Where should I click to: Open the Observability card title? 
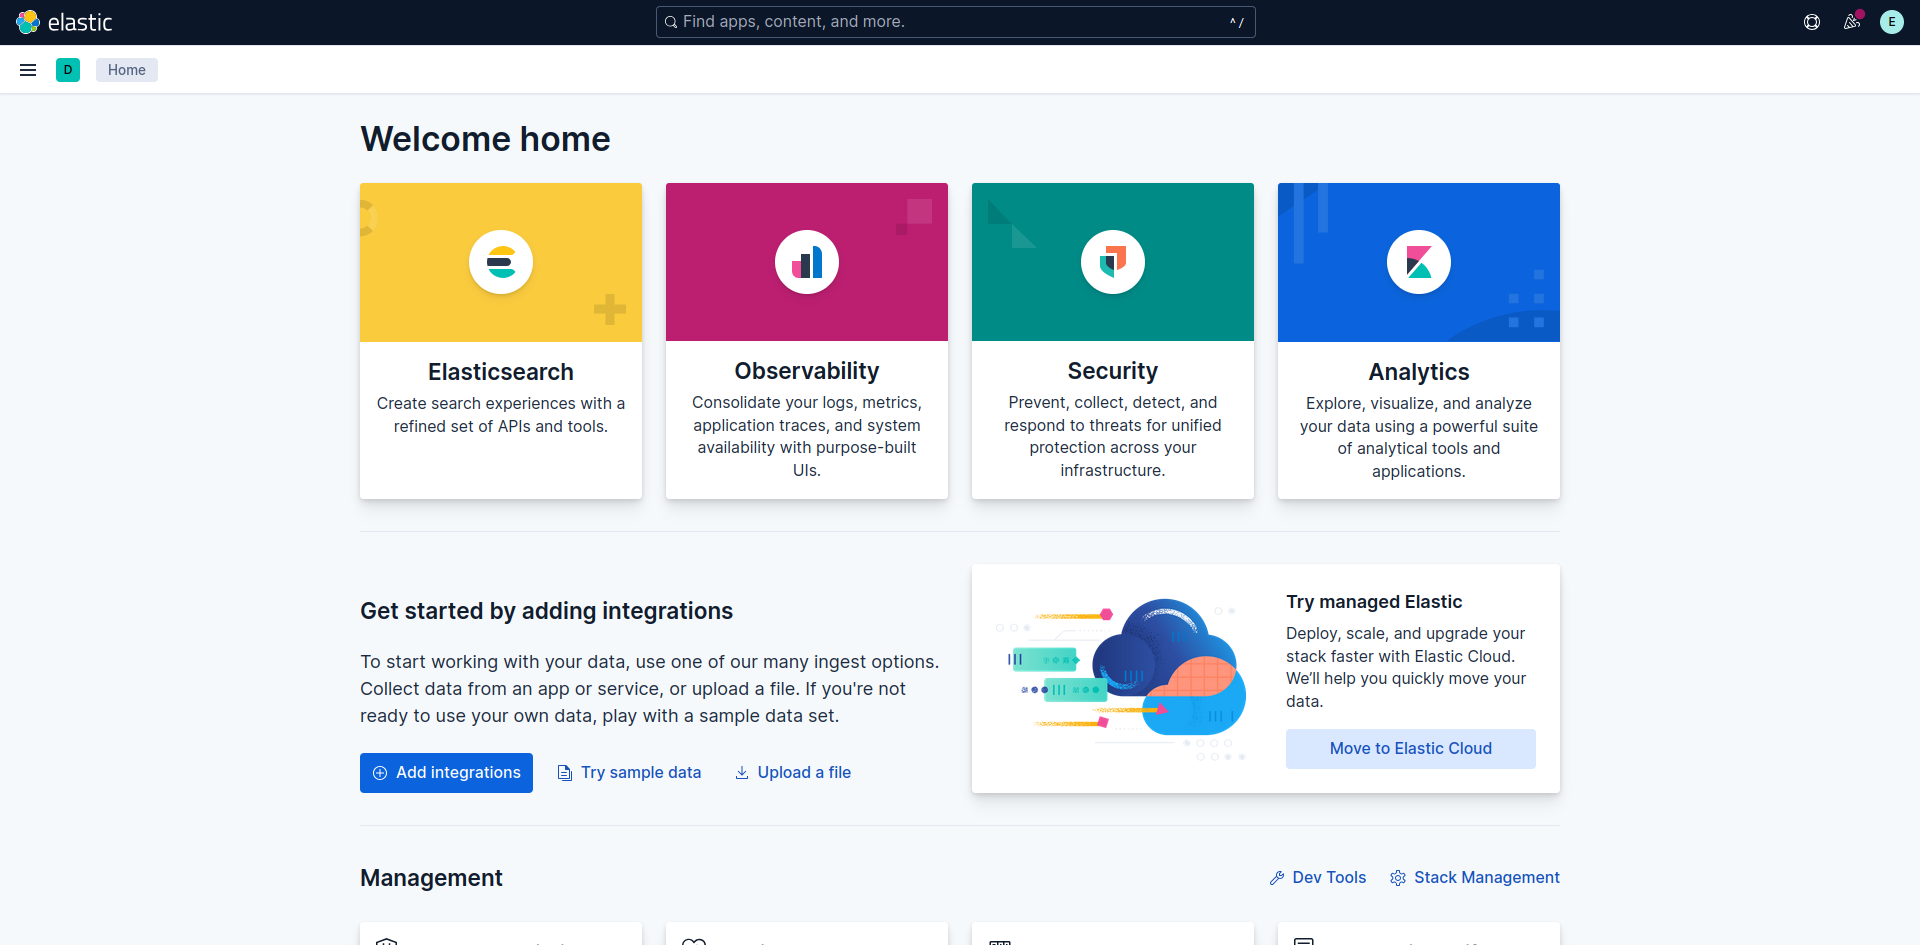[807, 371]
